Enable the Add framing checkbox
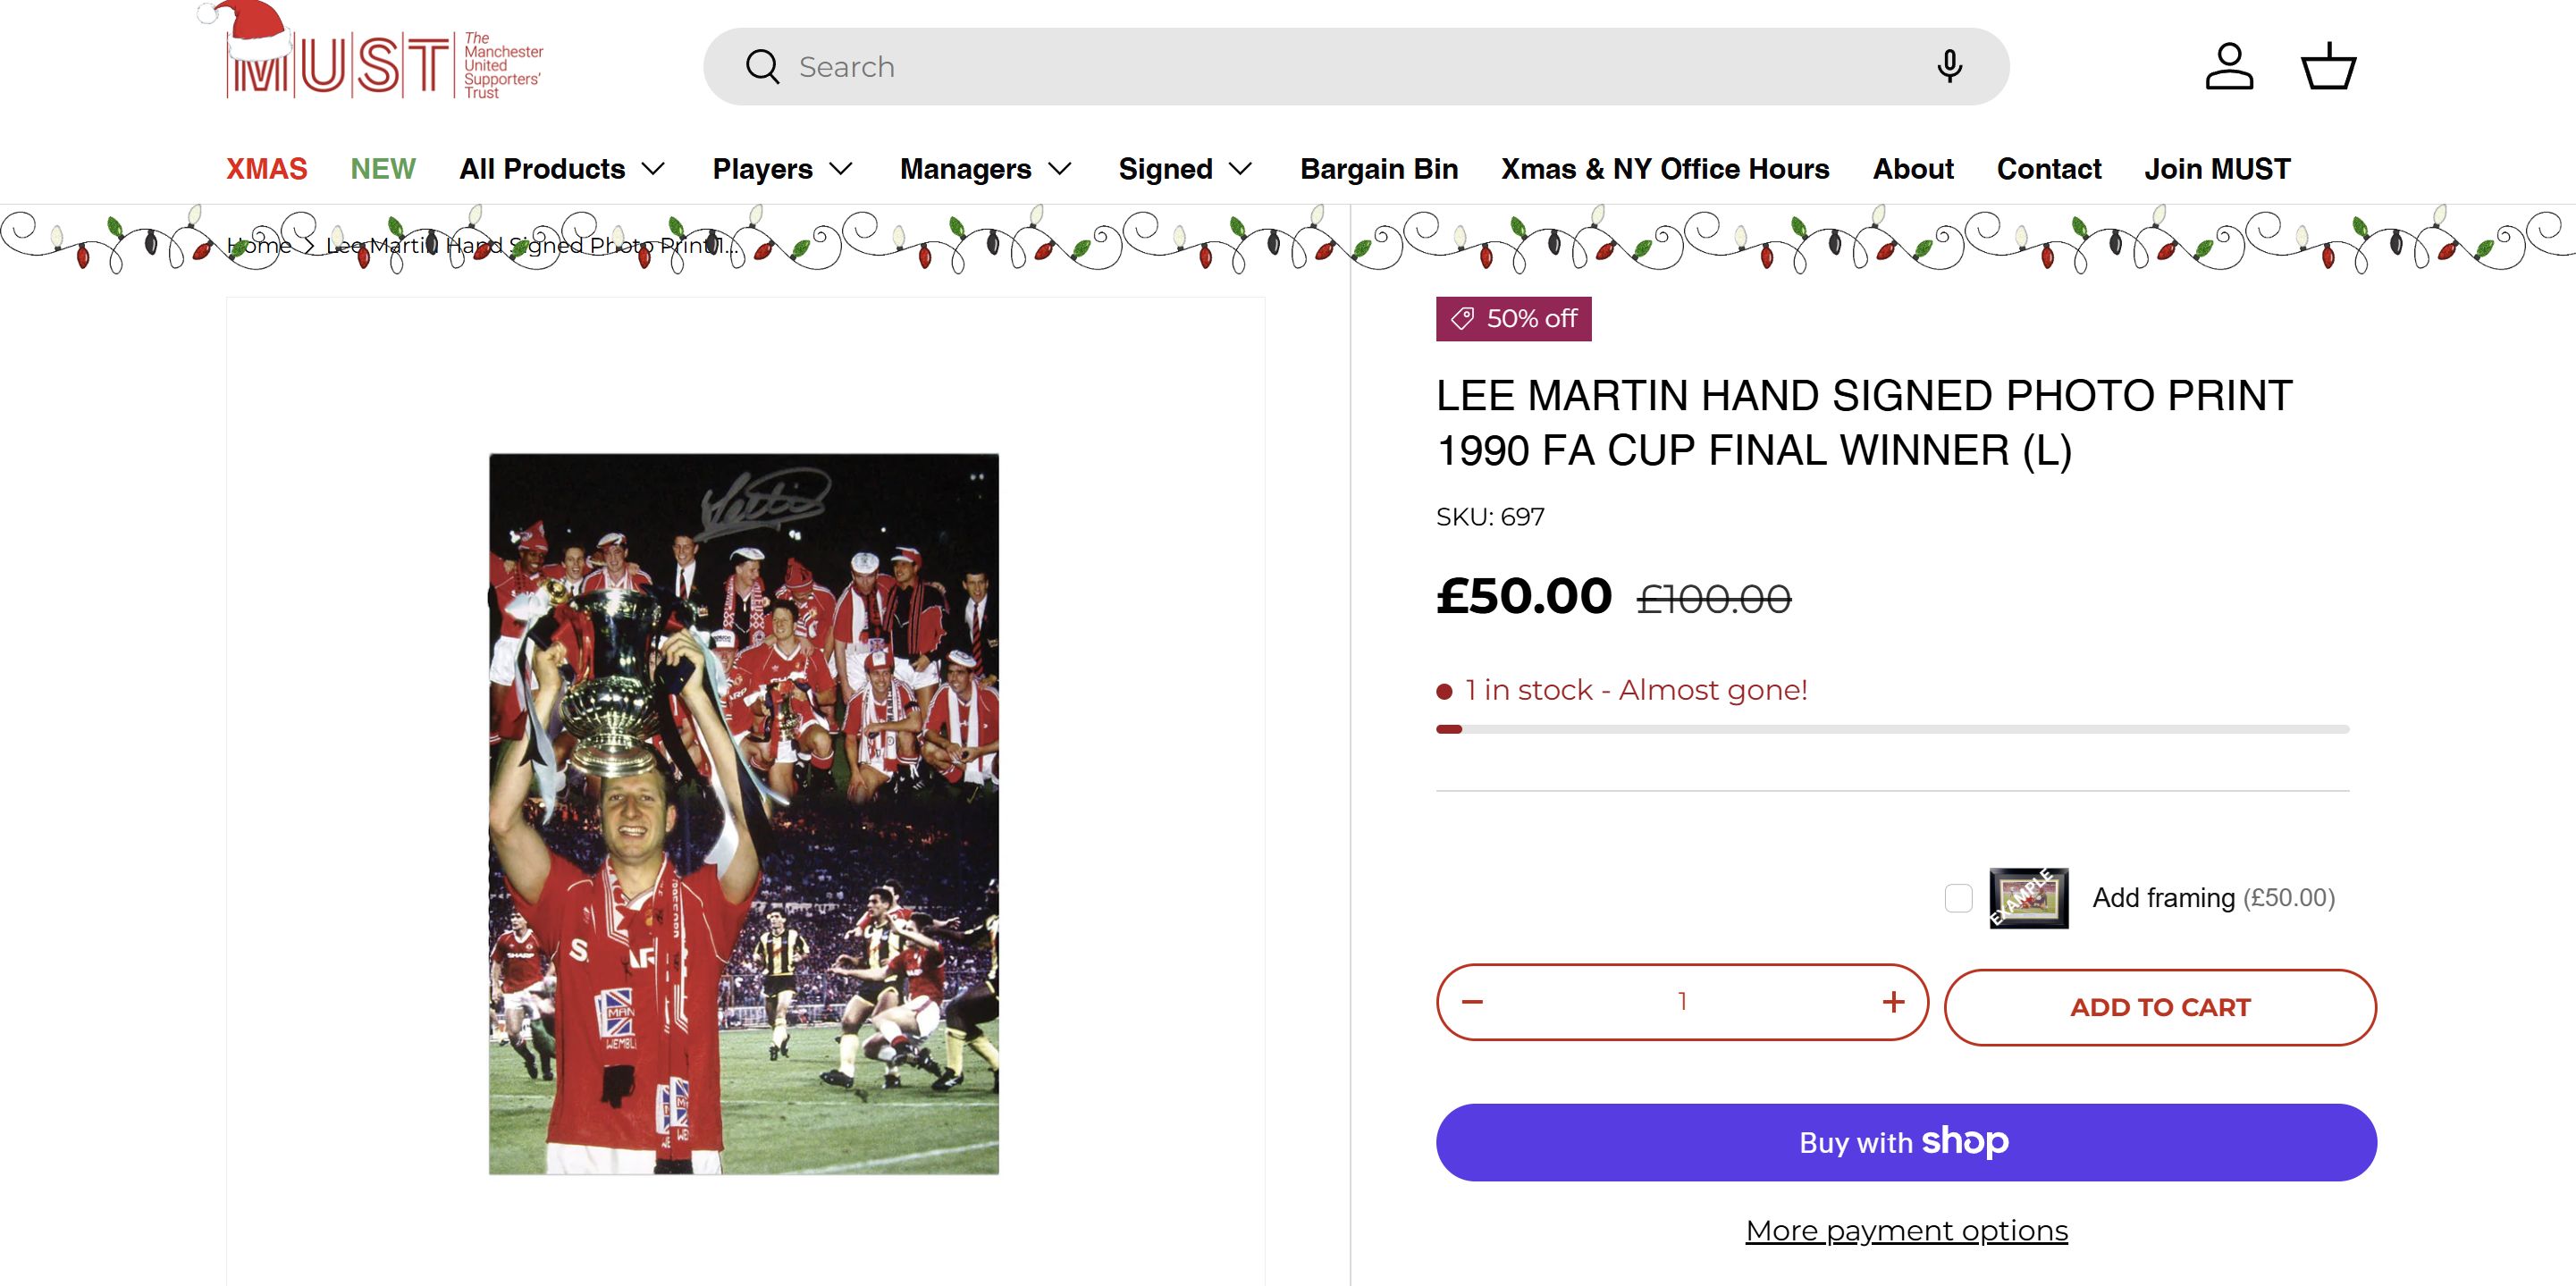 pos(1958,898)
